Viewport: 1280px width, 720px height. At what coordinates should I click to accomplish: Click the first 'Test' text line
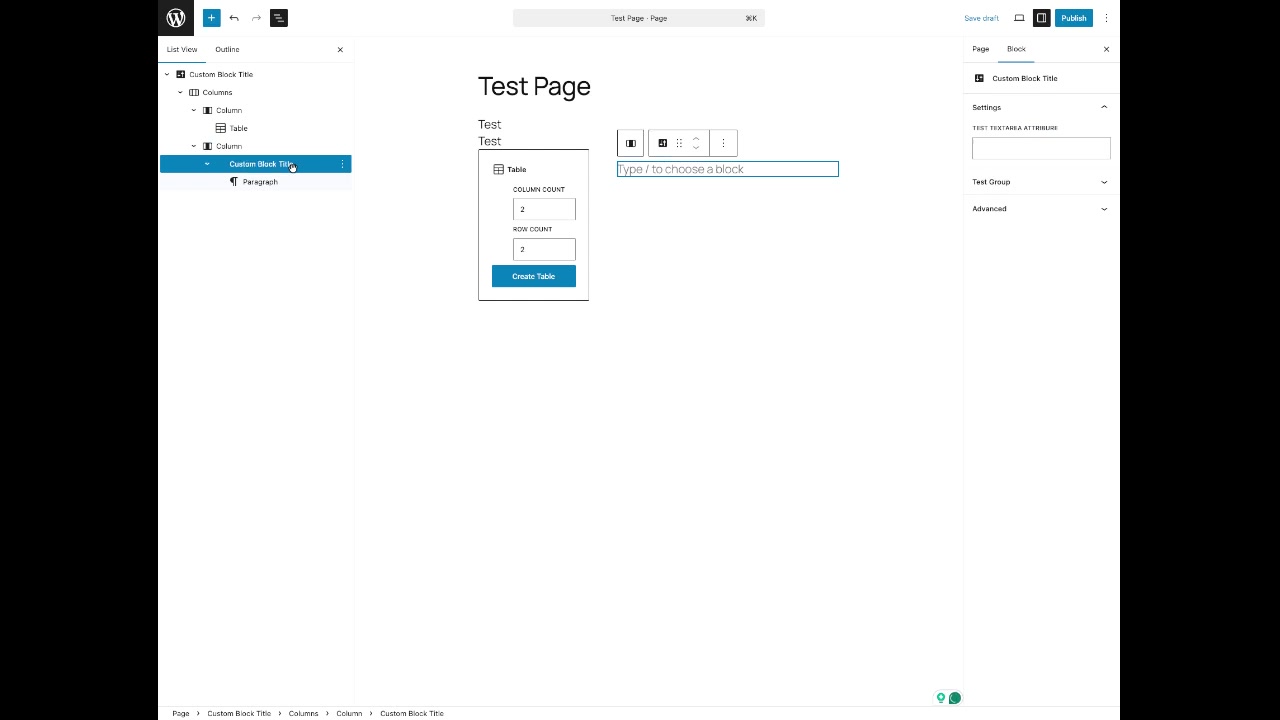pyautogui.click(x=490, y=124)
